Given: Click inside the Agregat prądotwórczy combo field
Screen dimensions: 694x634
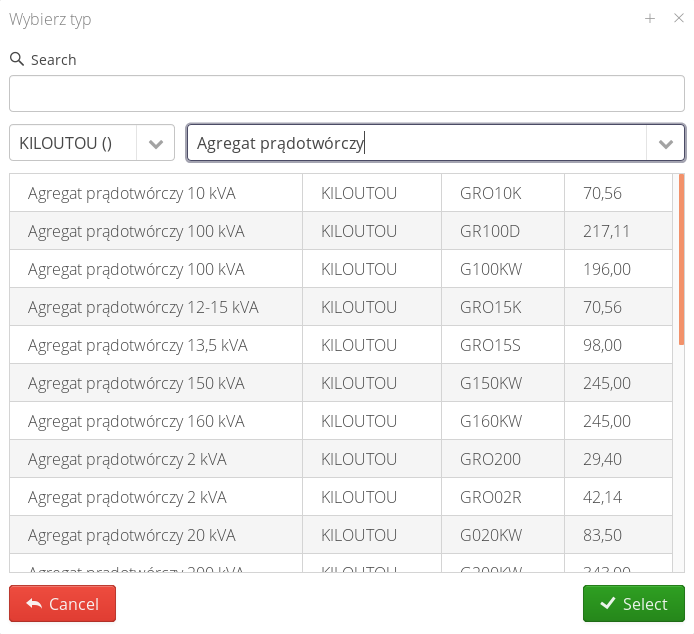Looking at the screenshot, I should point(416,143).
